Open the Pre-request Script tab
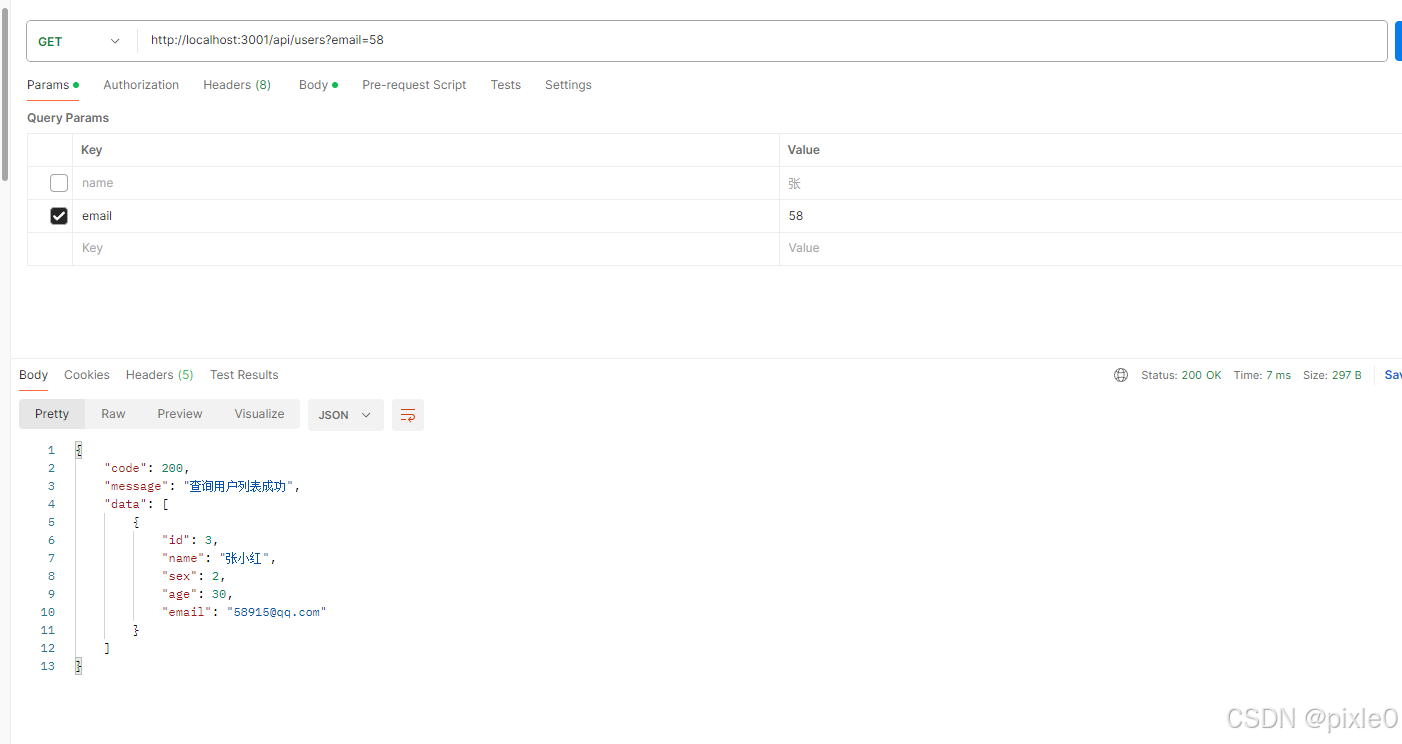This screenshot has width=1402, height=744. click(414, 85)
